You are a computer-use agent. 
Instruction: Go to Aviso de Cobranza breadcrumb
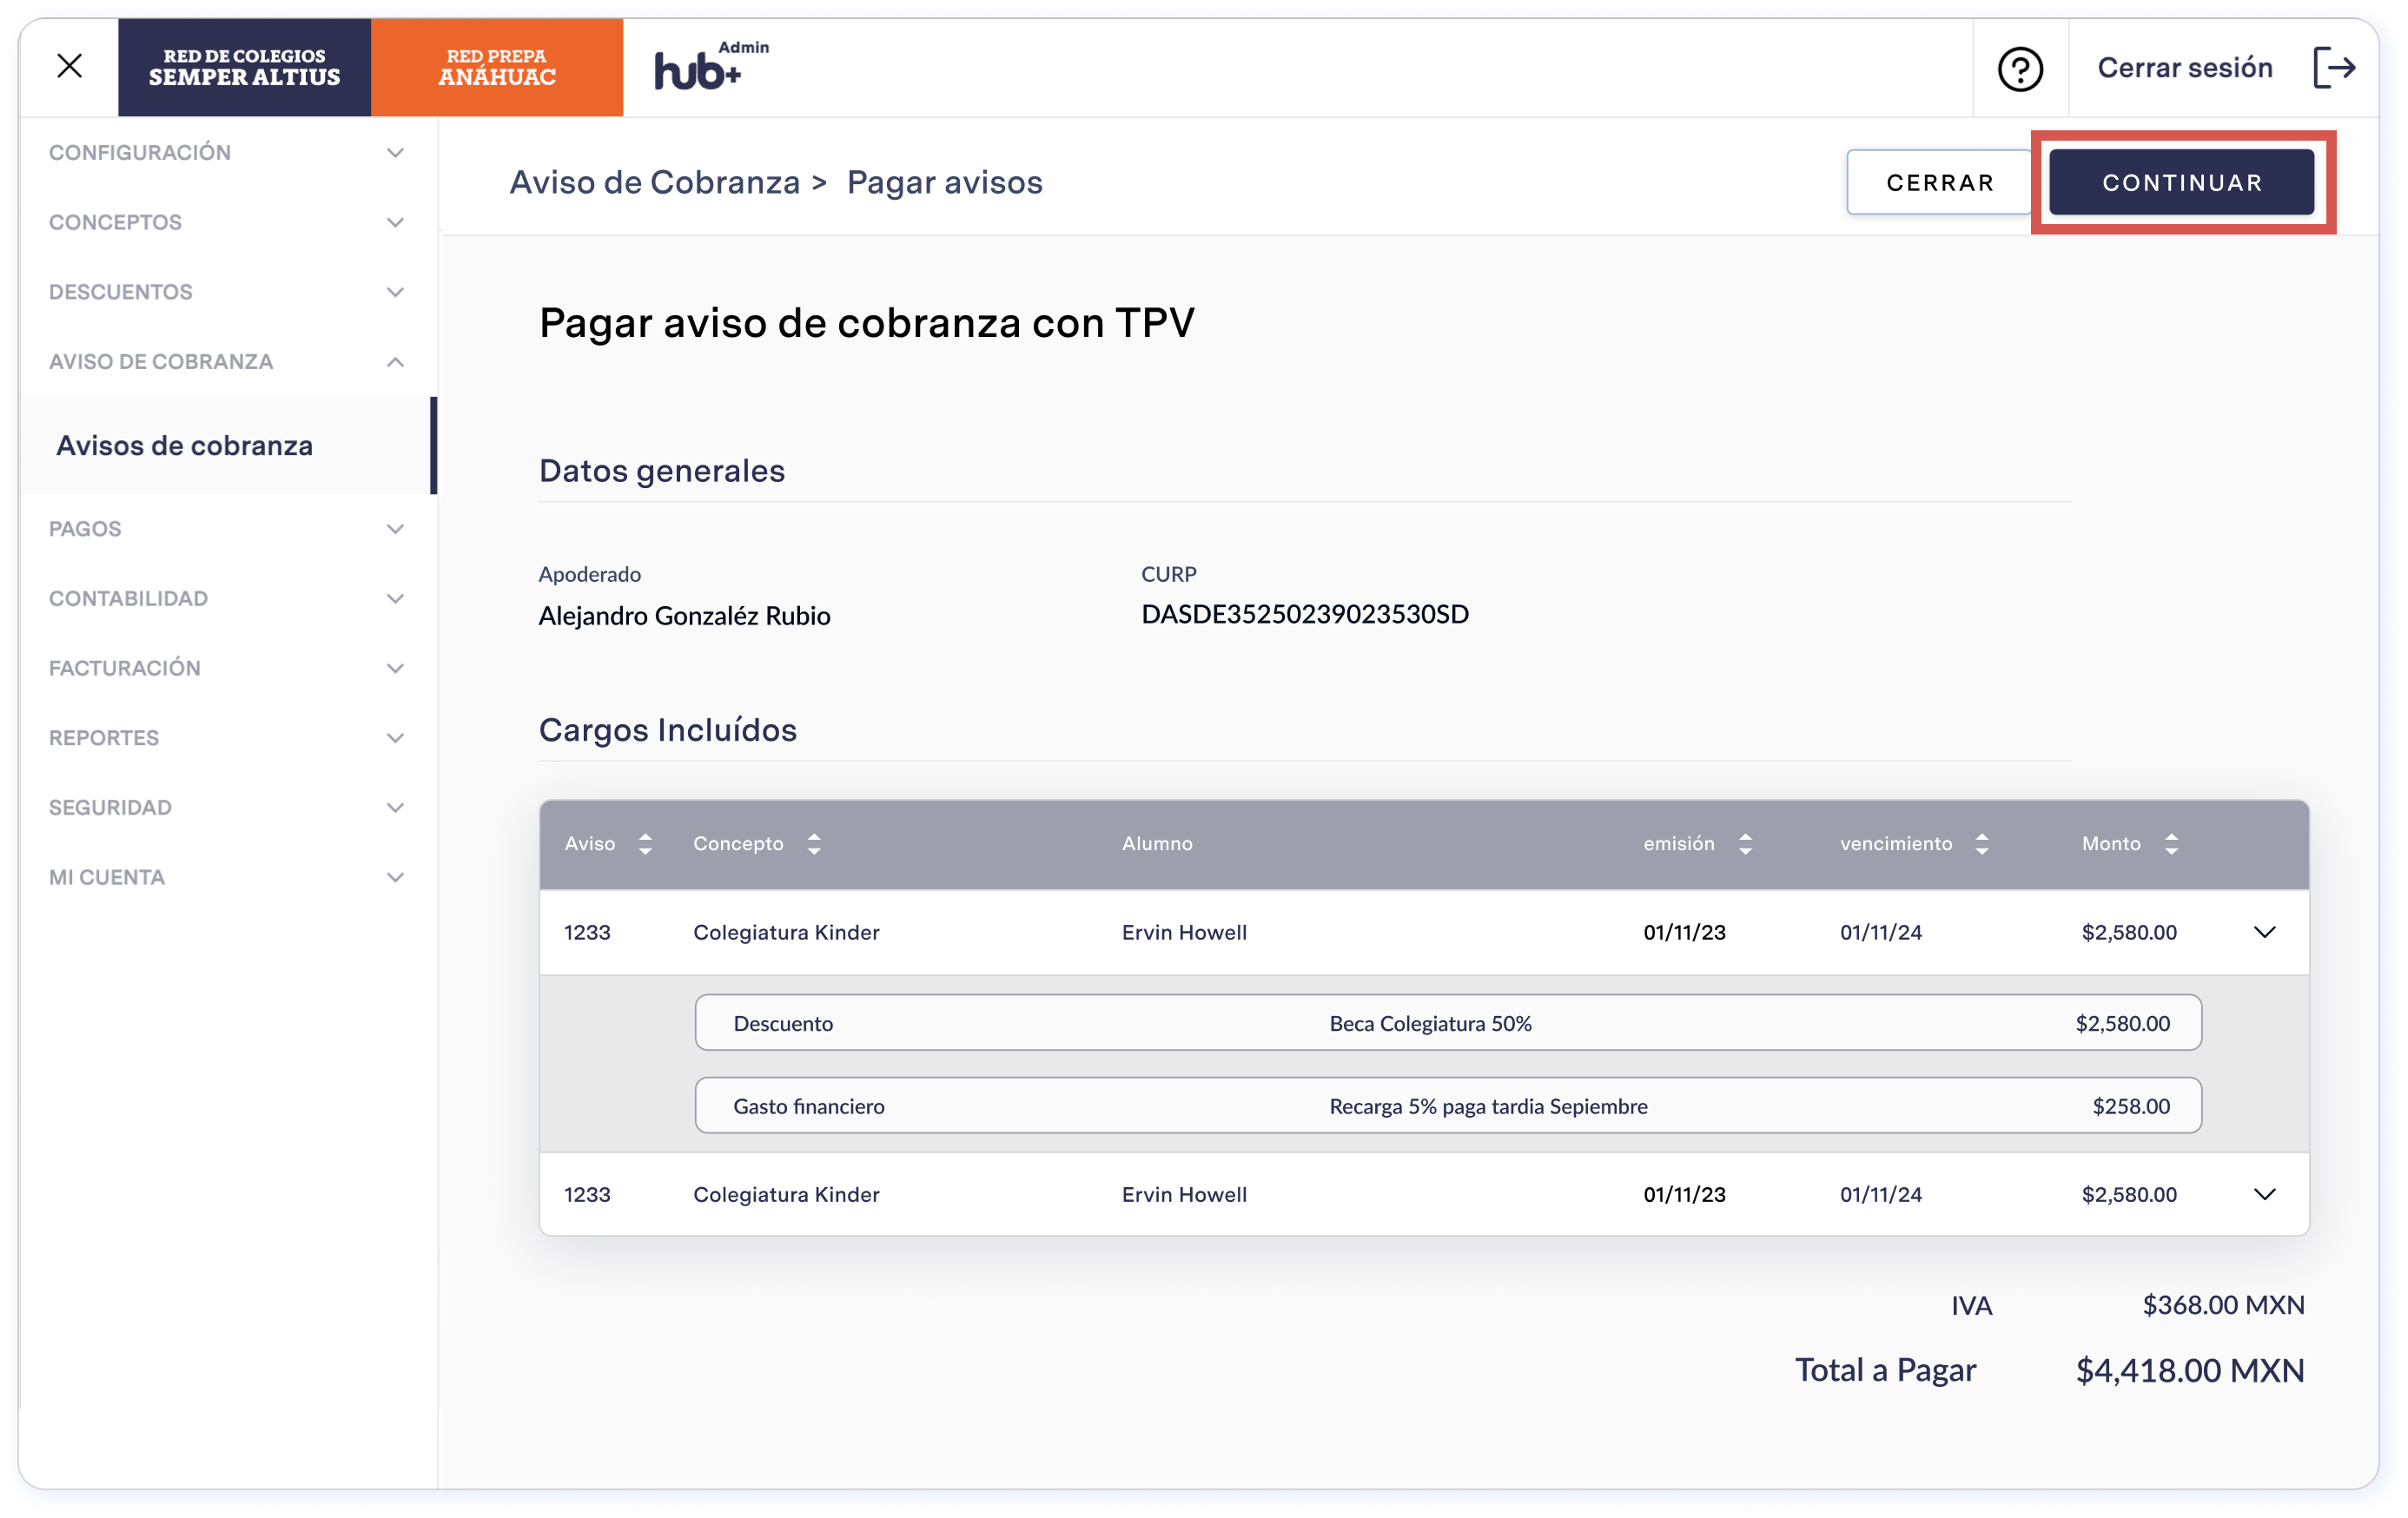[x=654, y=182]
